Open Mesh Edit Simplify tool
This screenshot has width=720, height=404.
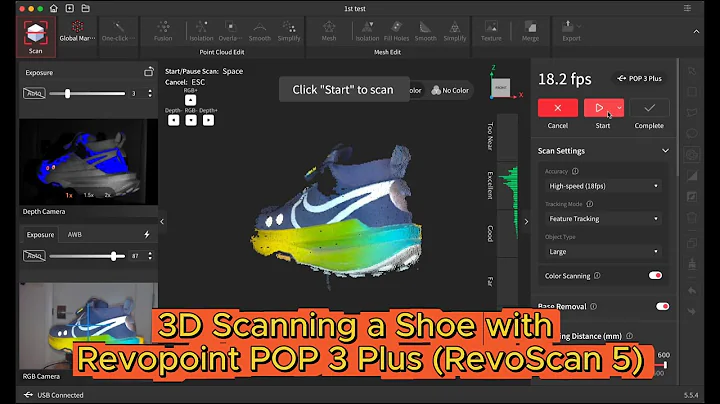pyautogui.click(x=455, y=31)
